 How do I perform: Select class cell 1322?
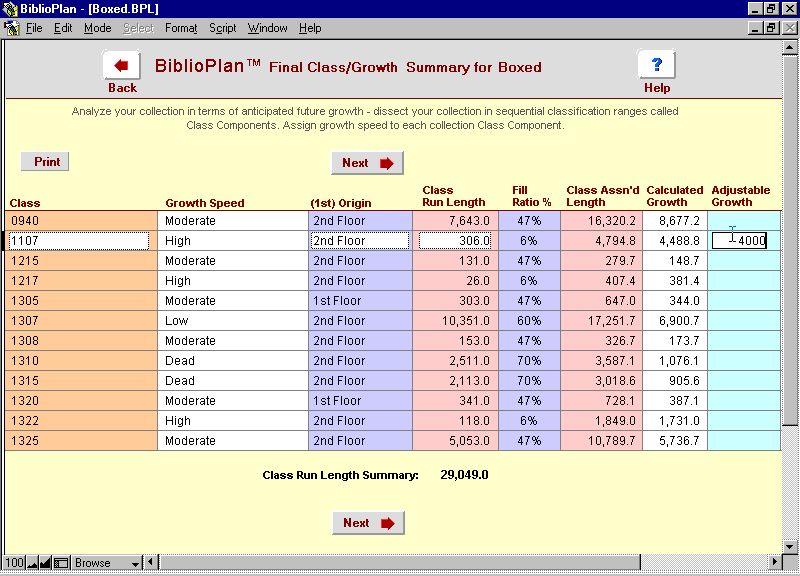pos(81,421)
